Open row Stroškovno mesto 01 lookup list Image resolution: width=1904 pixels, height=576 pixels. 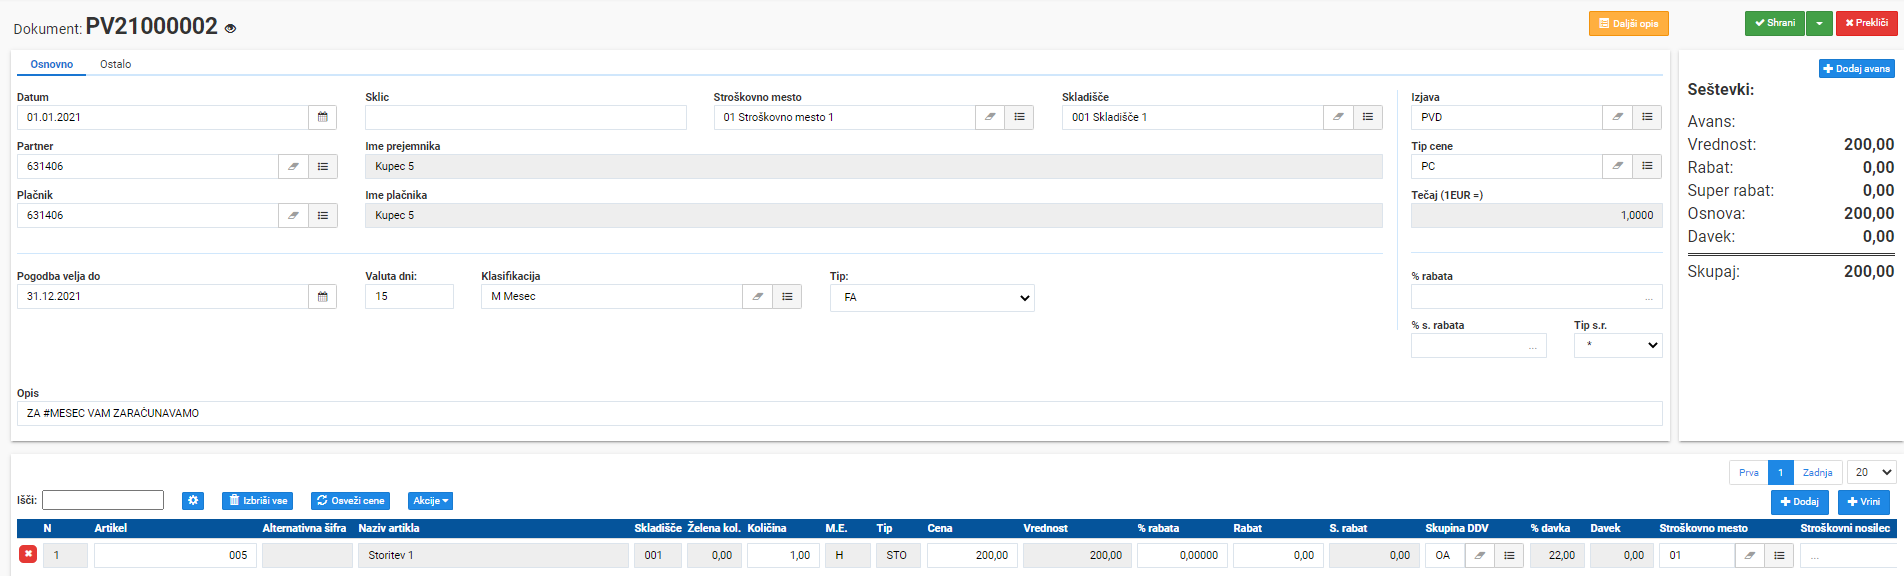click(x=1779, y=555)
